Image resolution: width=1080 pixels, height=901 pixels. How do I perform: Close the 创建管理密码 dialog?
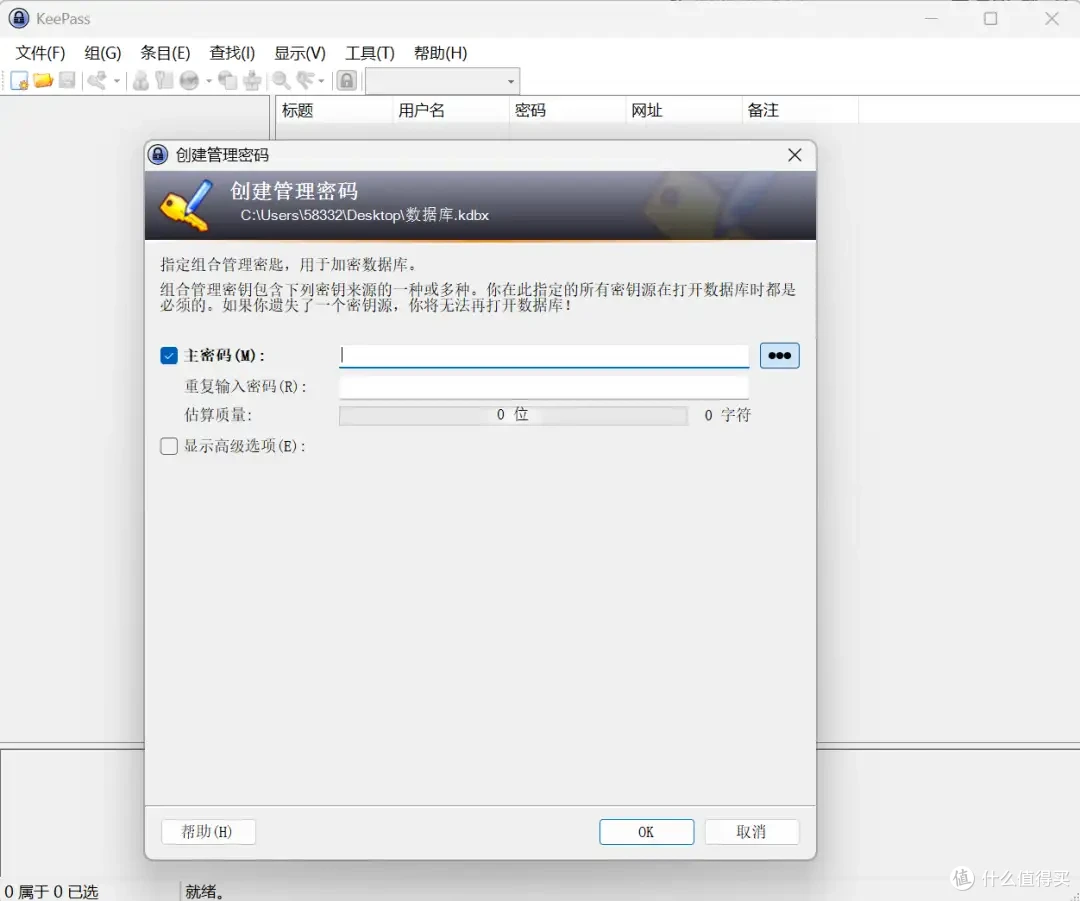(x=795, y=155)
